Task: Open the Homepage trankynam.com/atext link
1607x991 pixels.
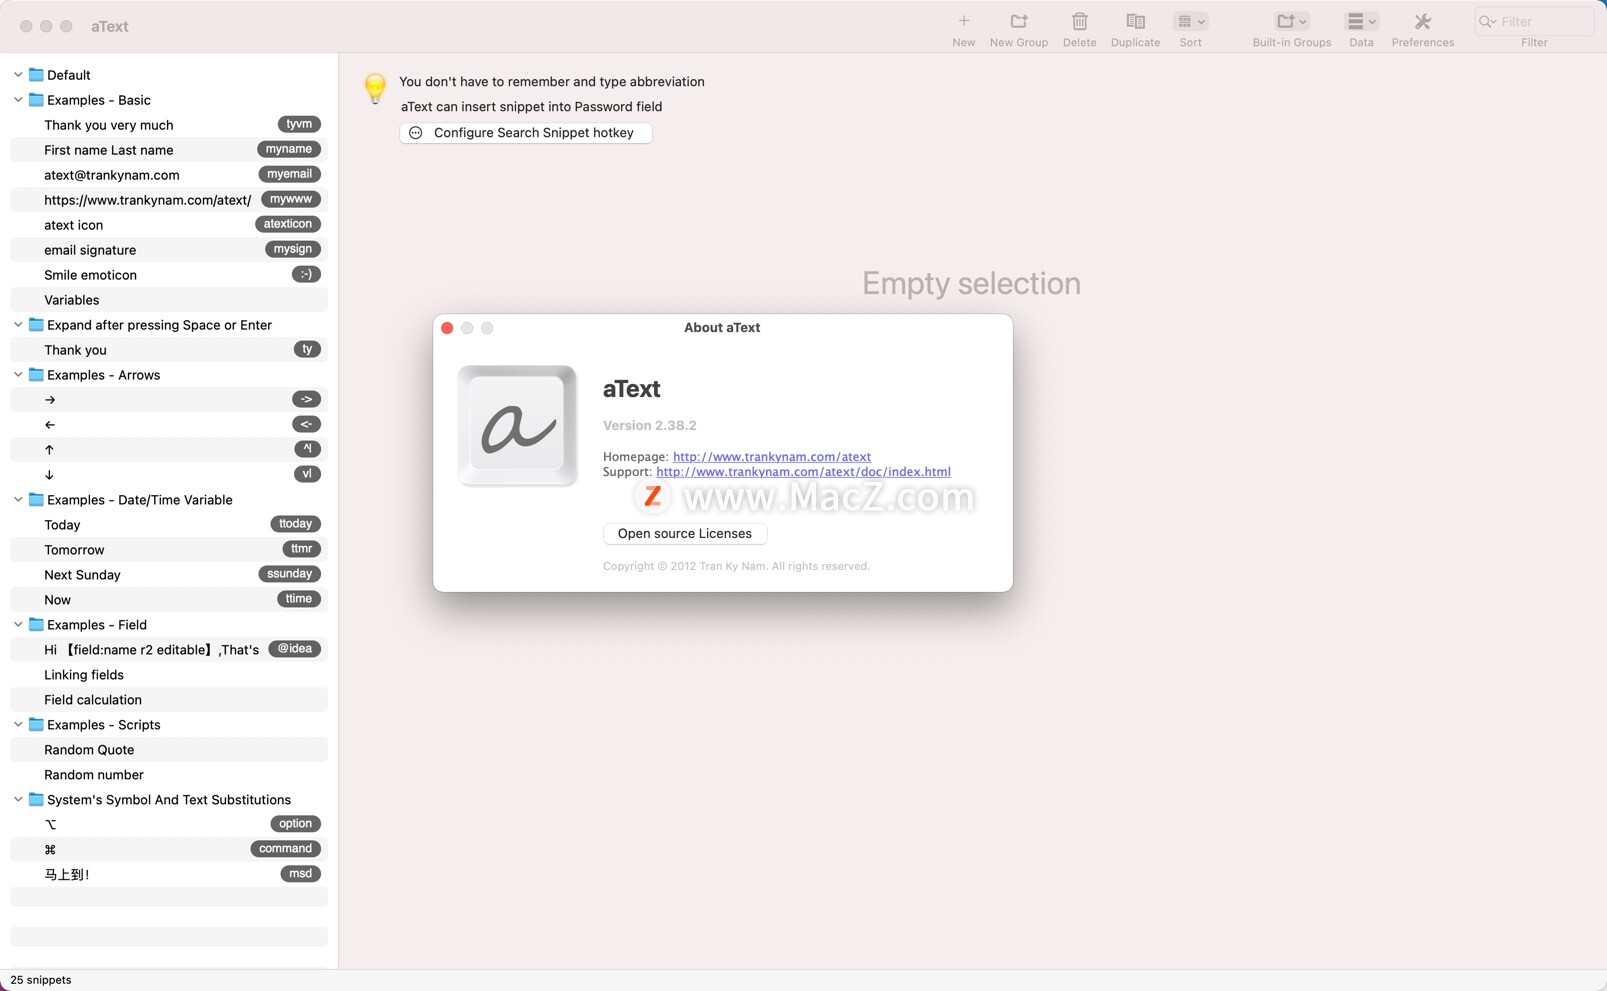Action: point(772,457)
